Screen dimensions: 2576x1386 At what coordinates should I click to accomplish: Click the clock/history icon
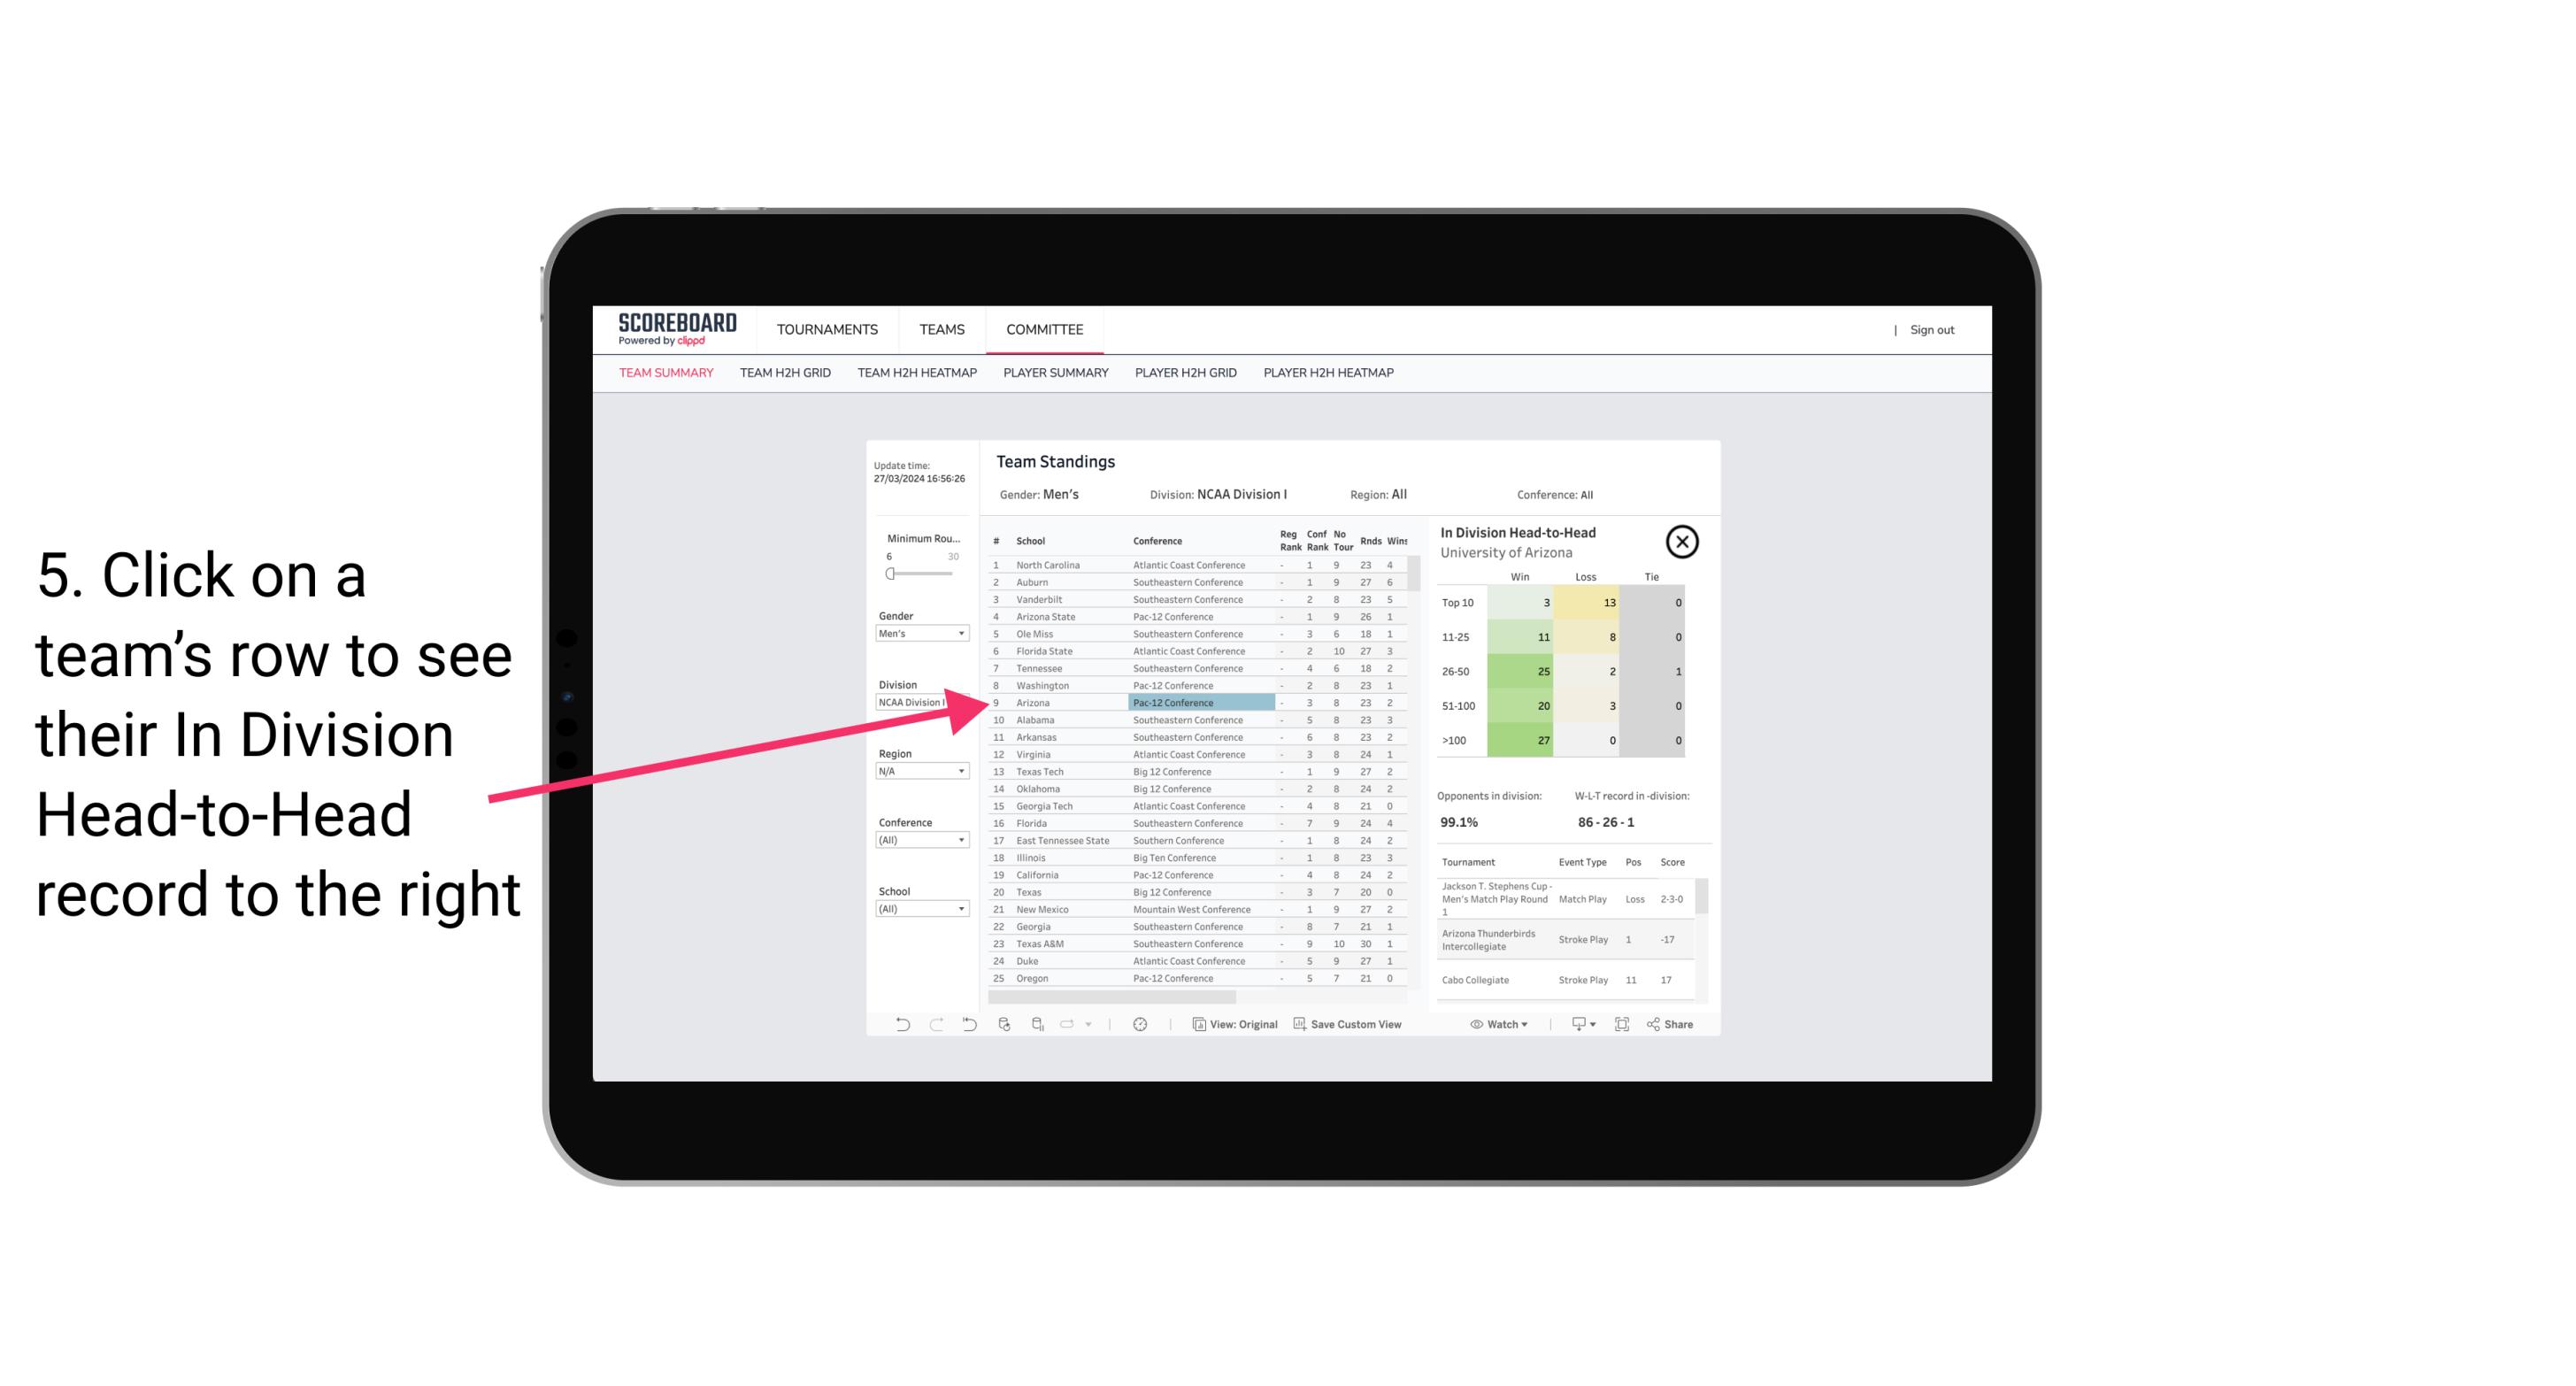pyautogui.click(x=1140, y=1024)
